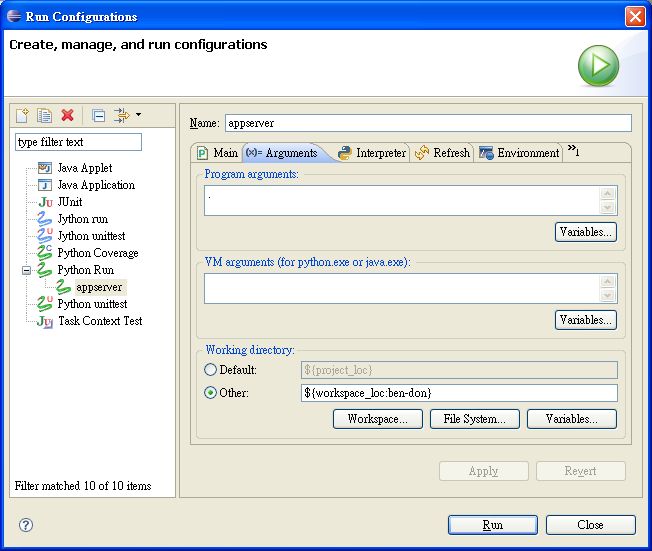Show hidden tabs via chevron

(573, 151)
